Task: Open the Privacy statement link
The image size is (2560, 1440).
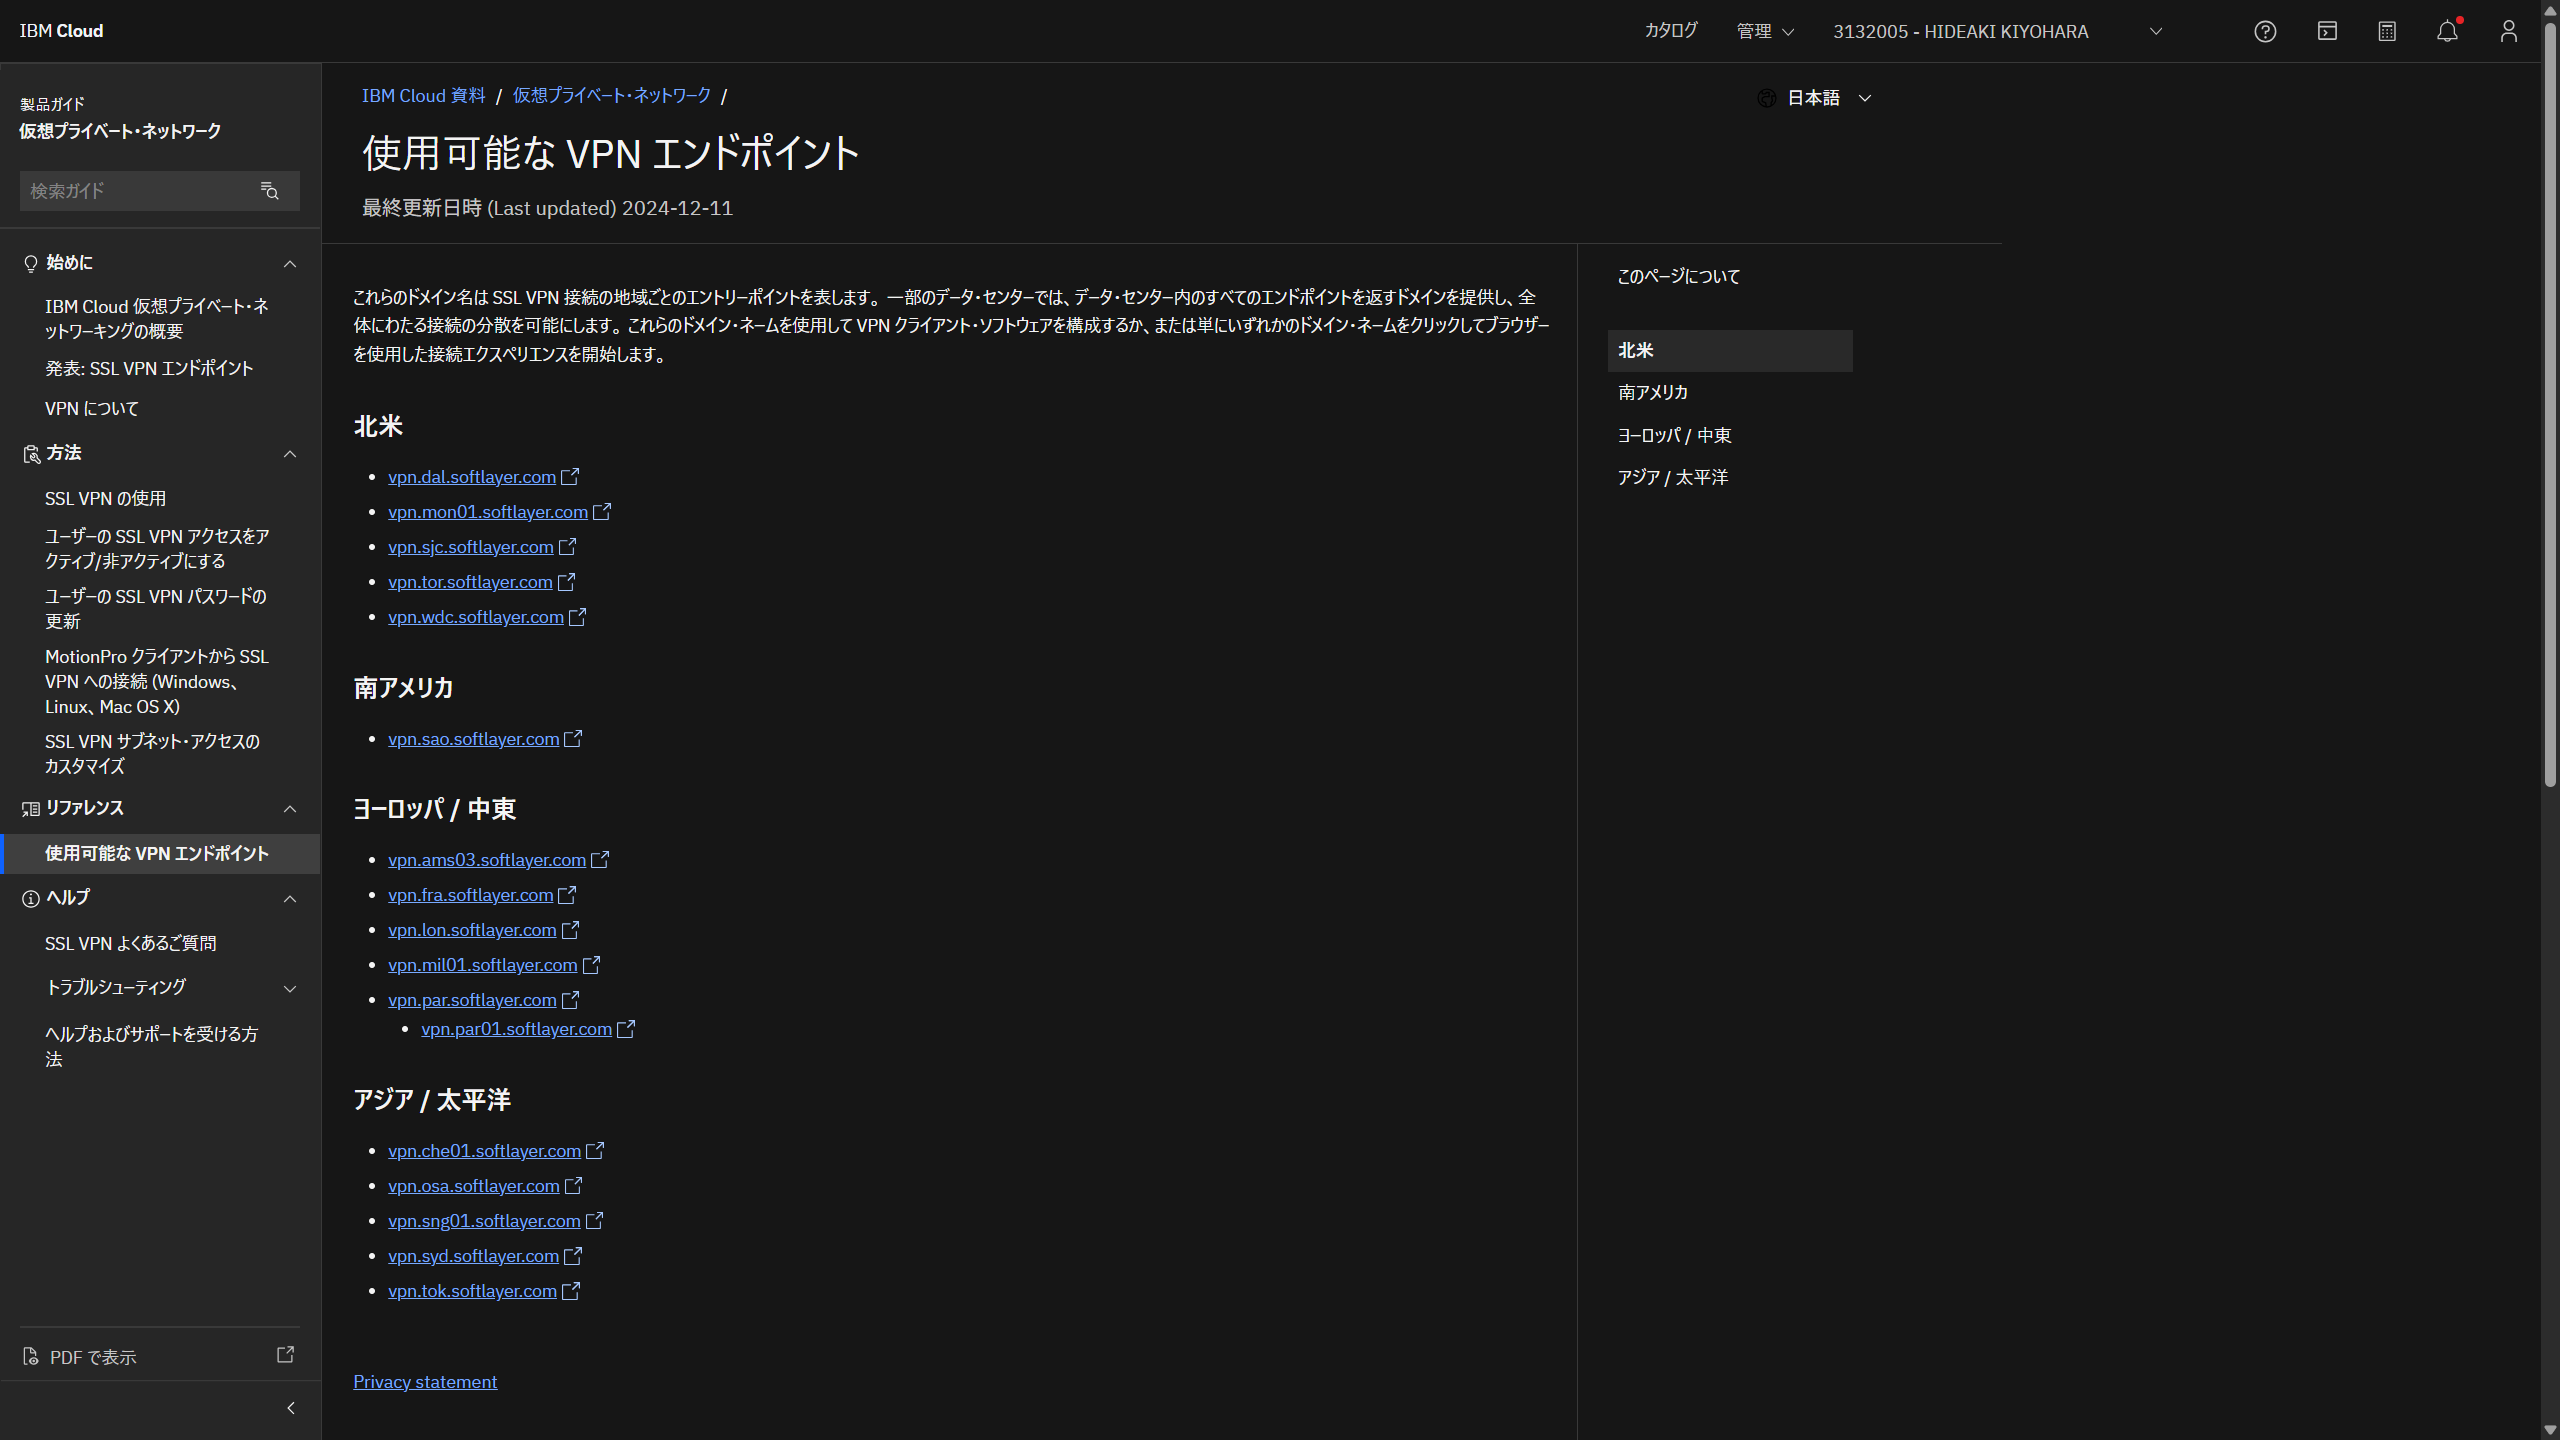Action: [x=424, y=1381]
